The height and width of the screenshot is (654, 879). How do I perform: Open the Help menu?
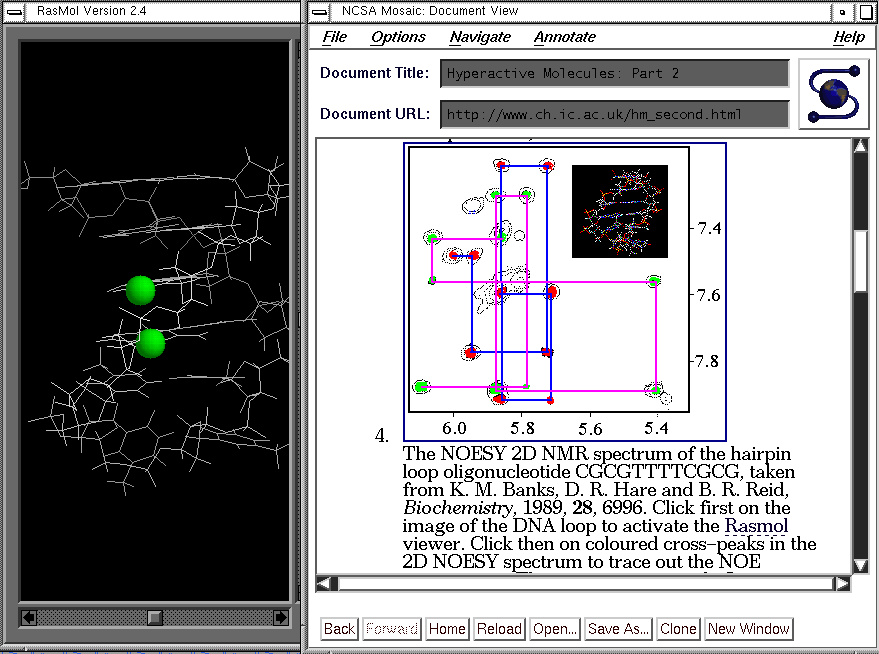848,37
